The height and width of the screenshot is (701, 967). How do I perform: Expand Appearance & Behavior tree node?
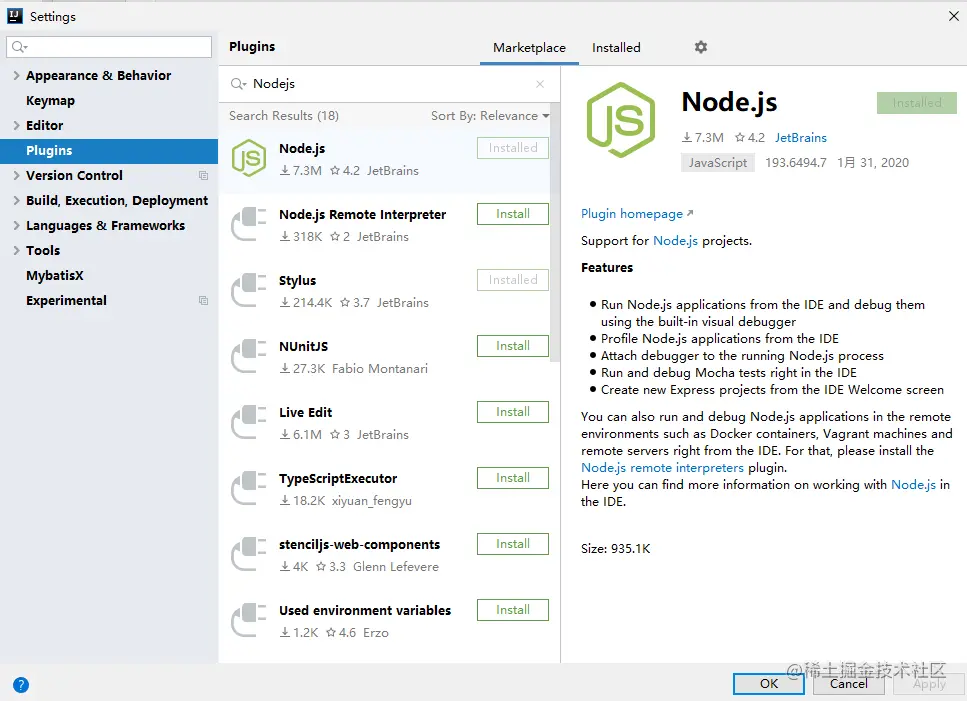tap(17, 75)
